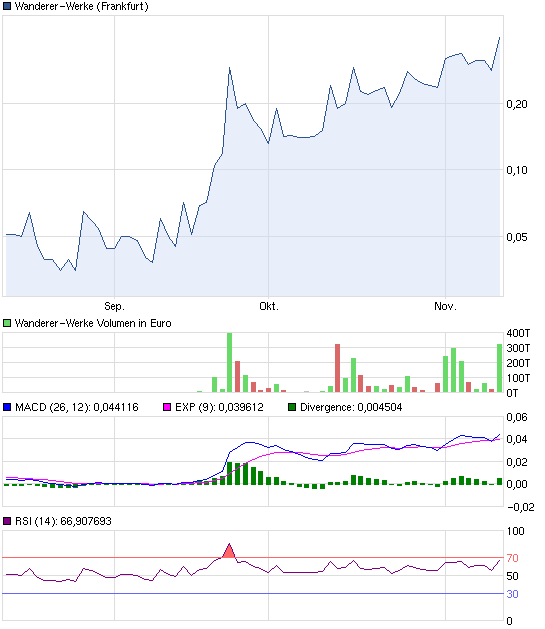Click the 'Nov.' x-axis label
This screenshot has width=545, height=629.
(x=445, y=306)
